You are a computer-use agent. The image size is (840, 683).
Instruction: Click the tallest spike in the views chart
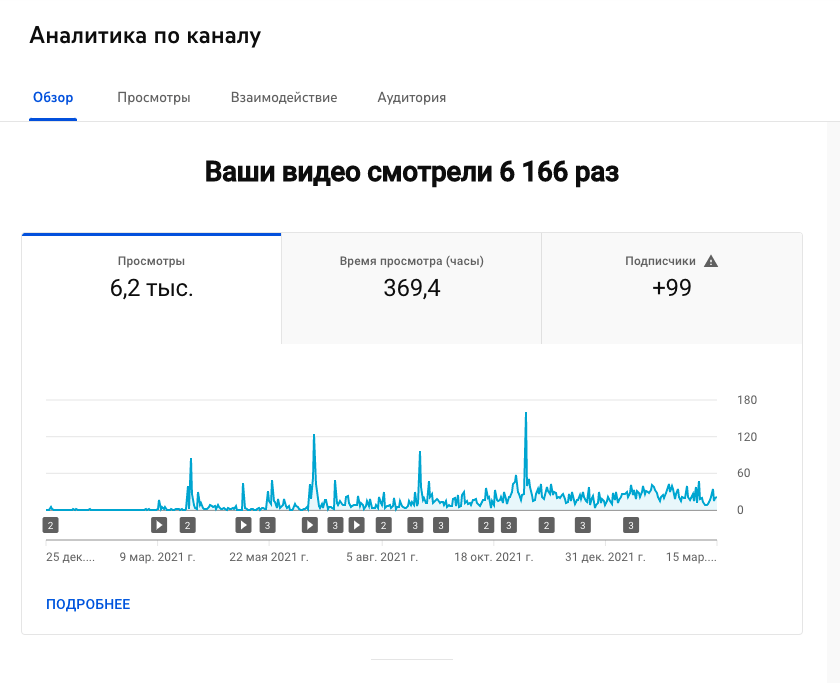(526, 415)
